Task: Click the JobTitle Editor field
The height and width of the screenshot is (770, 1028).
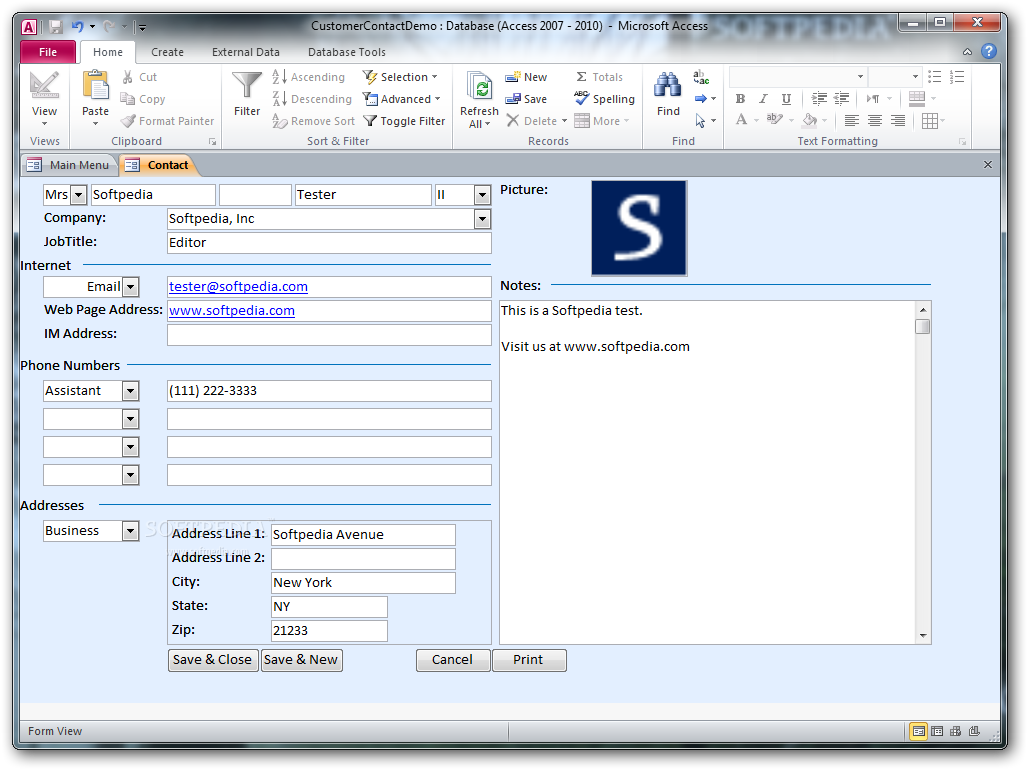Action: tap(329, 243)
